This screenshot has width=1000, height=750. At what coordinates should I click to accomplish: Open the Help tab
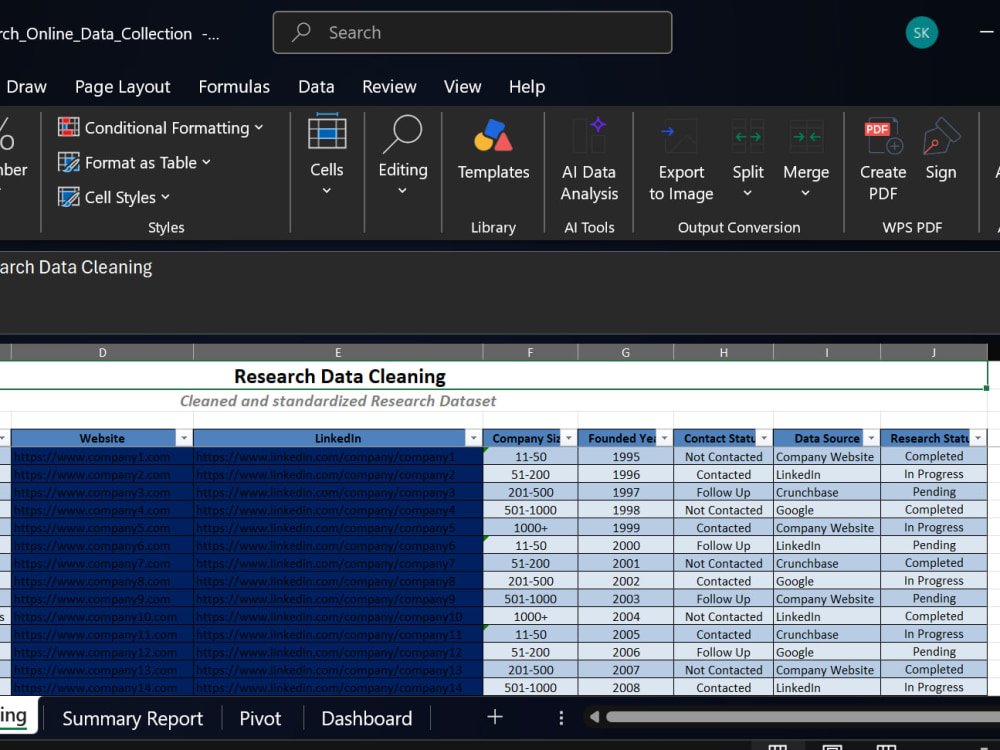click(527, 87)
